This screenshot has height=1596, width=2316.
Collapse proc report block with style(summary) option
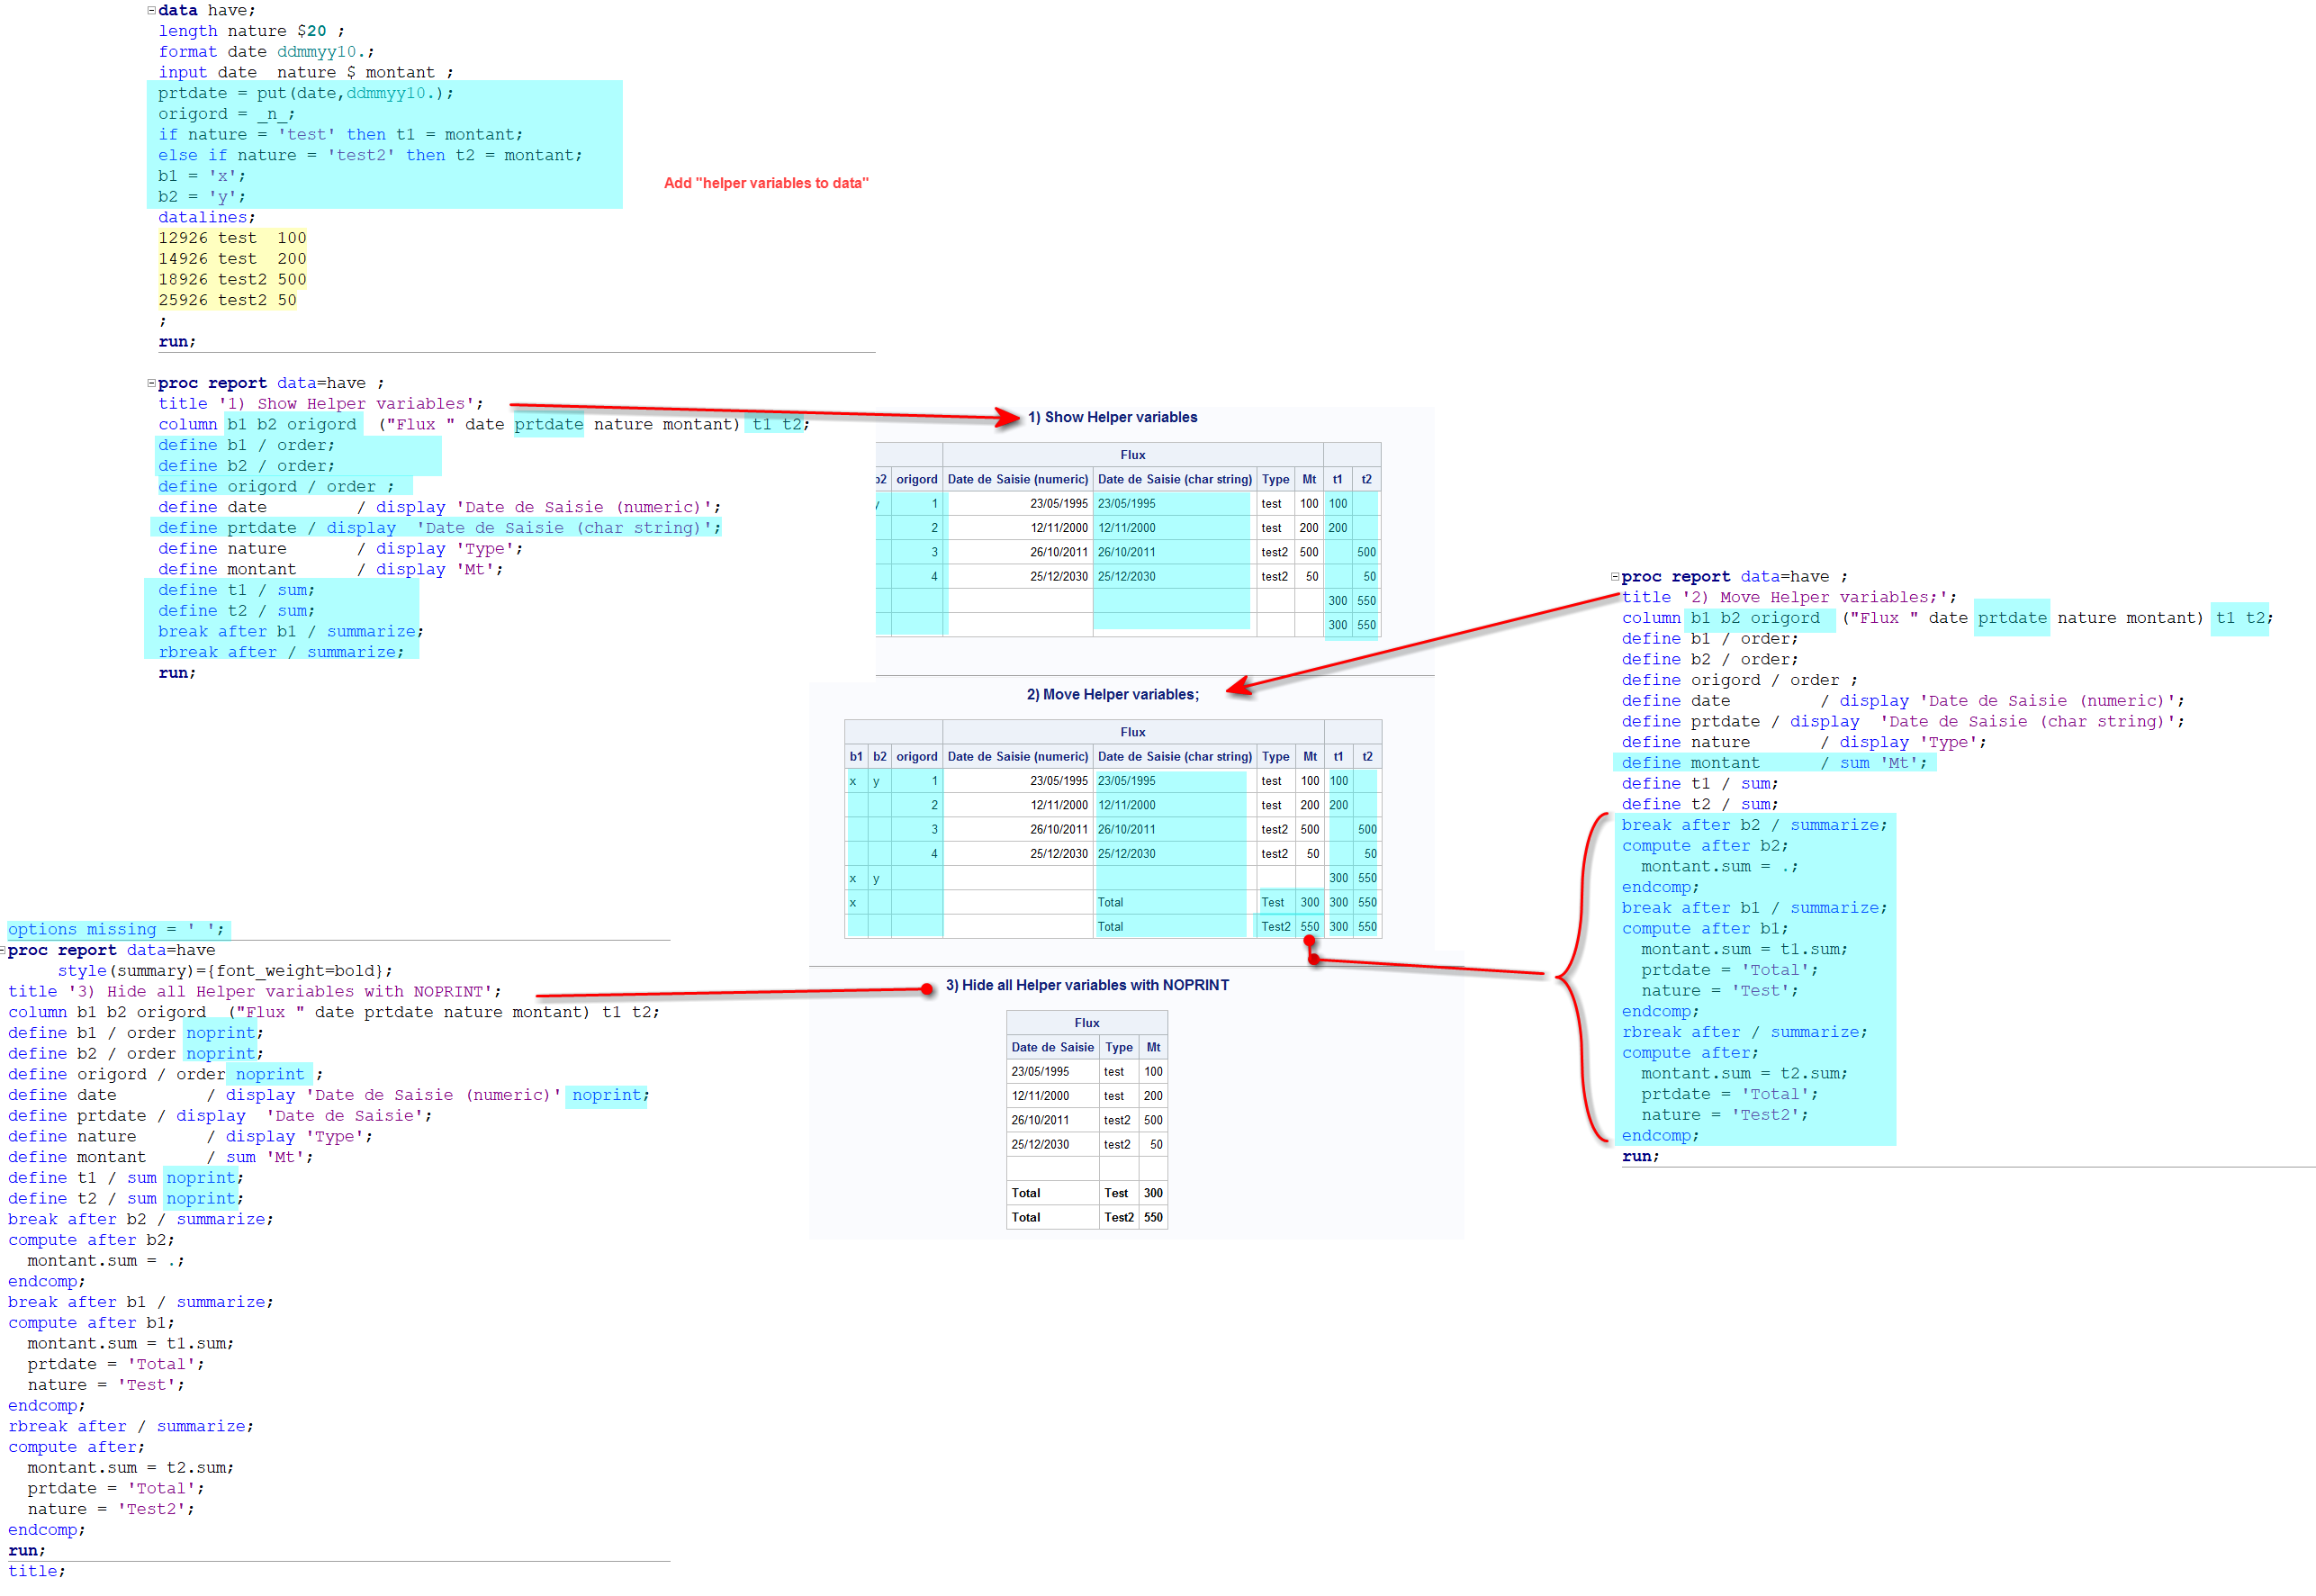(x=2, y=950)
